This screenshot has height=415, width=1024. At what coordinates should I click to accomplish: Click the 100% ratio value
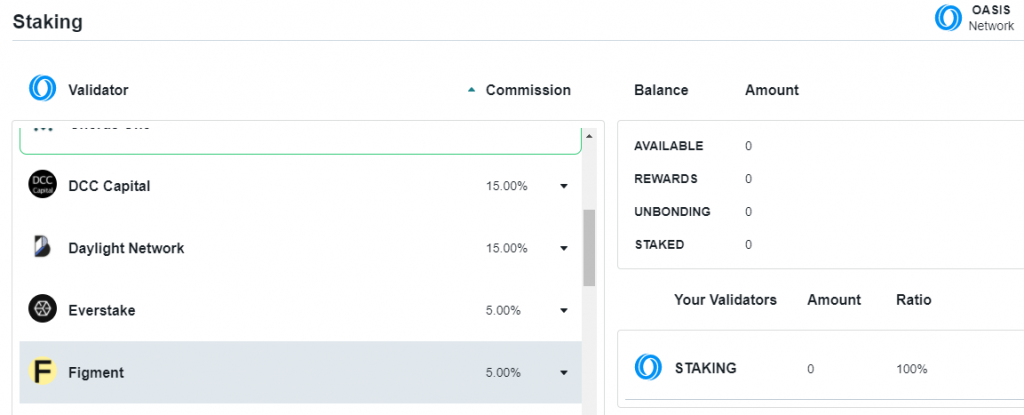[x=912, y=369]
